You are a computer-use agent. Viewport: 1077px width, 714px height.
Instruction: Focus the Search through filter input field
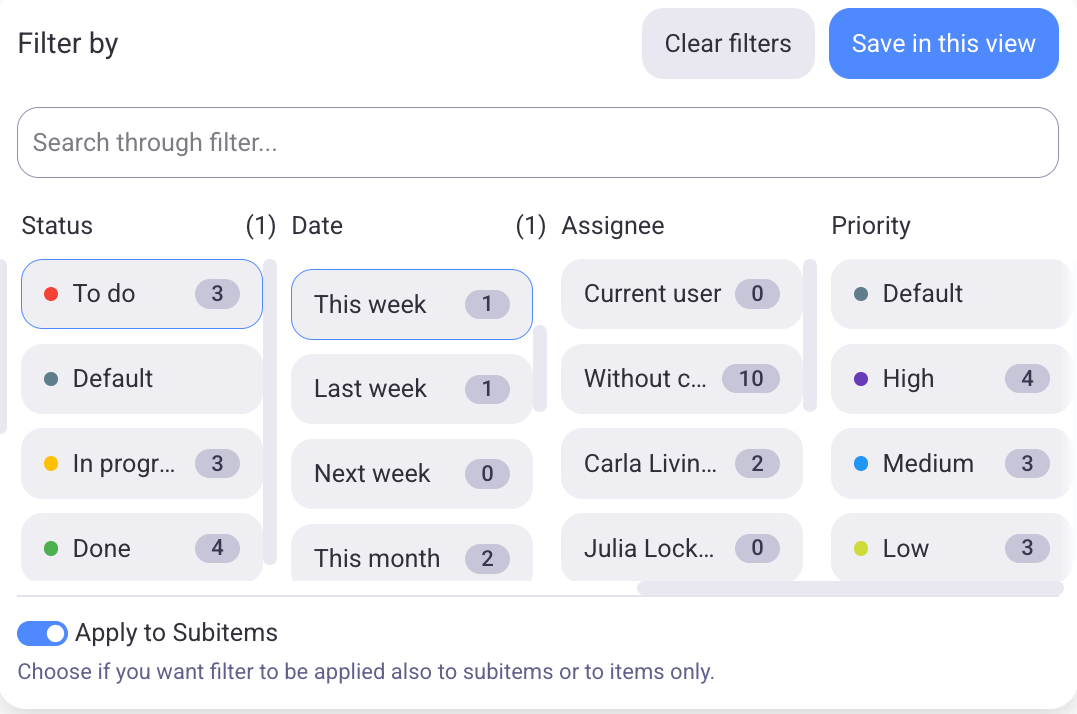tap(537, 143)
